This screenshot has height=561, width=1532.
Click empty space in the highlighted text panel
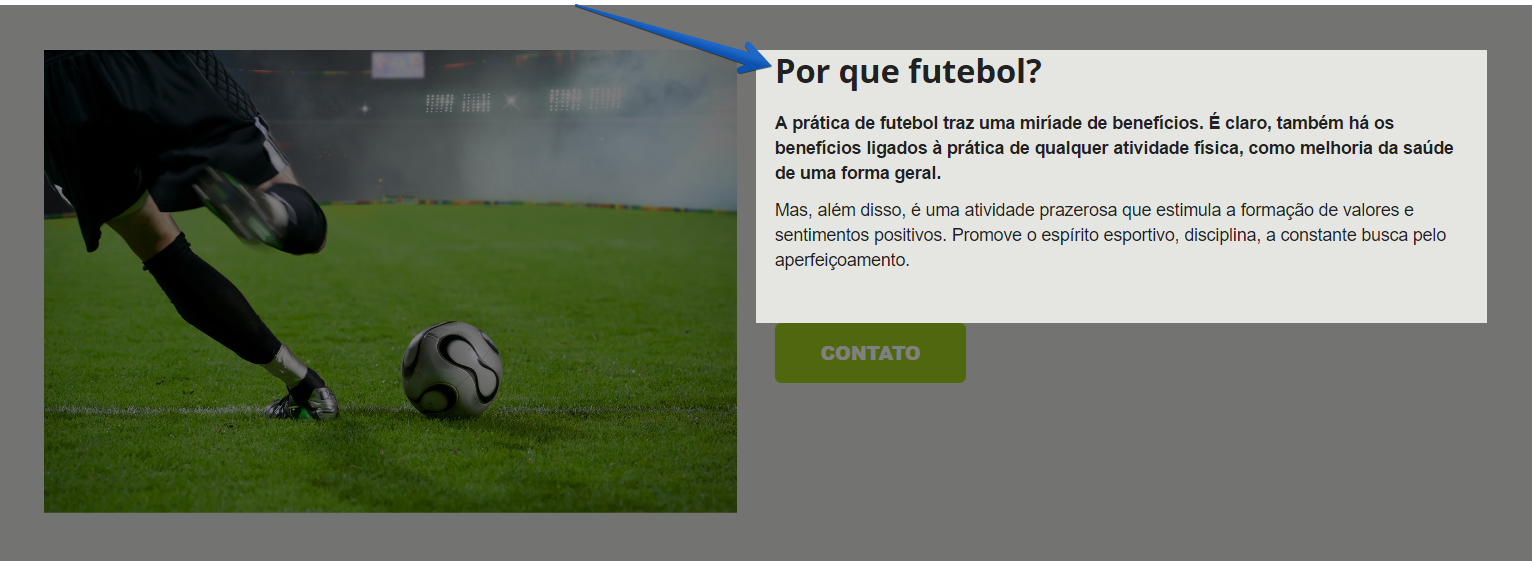click(x=1200, y=295)
